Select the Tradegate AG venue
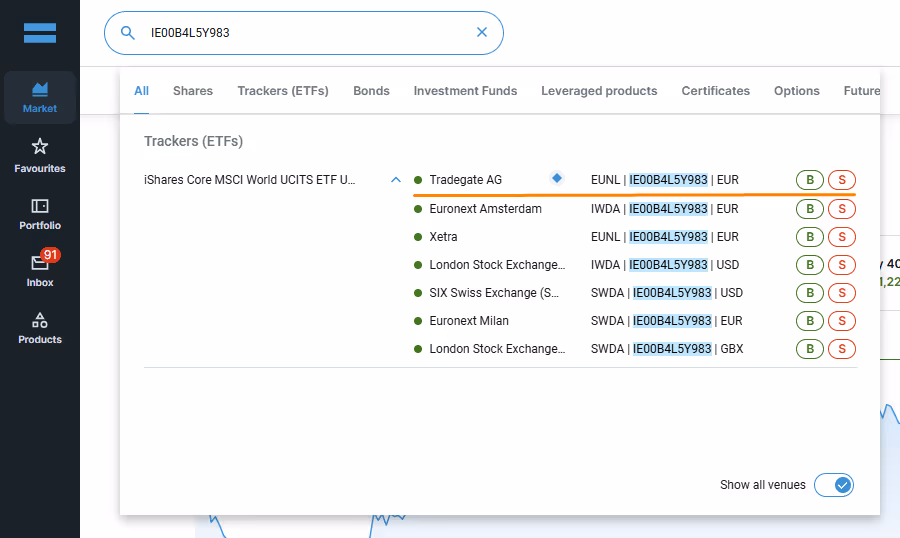 pyautogui.click(x=465, y=180)
